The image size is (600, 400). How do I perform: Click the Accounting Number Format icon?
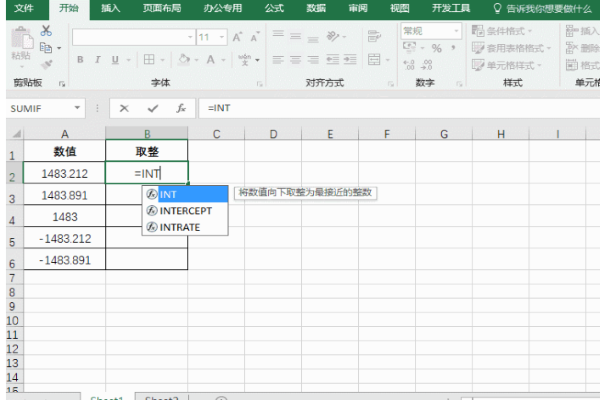409,47
